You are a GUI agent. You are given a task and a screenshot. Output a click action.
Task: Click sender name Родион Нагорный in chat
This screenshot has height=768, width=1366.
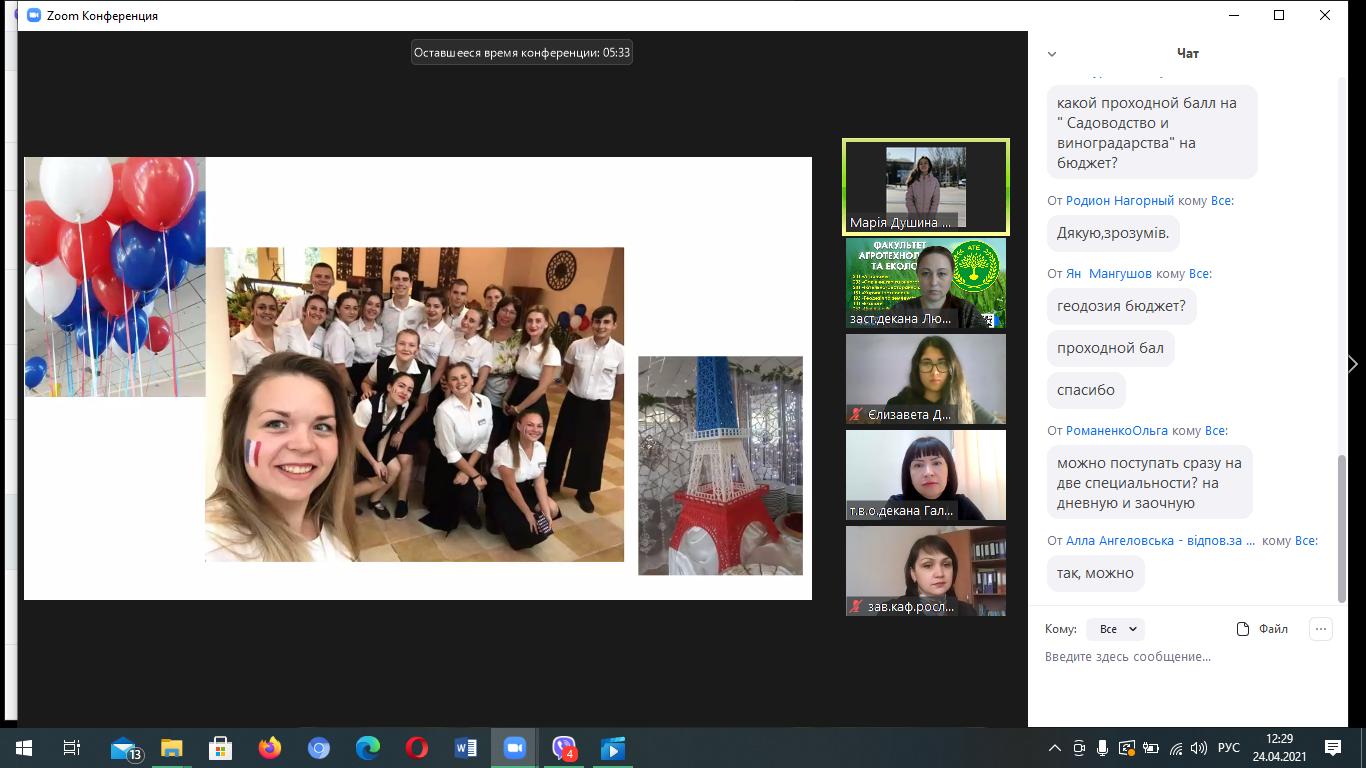1119,200
